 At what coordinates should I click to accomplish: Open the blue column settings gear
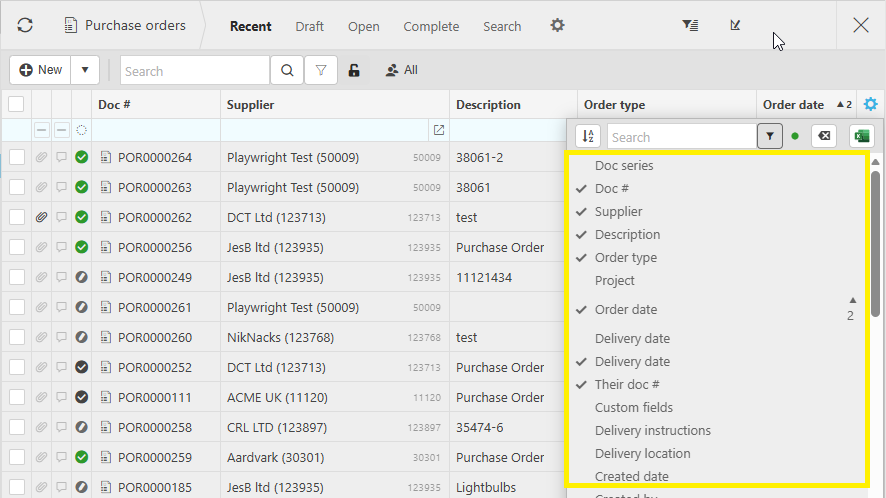coord(871,104)
